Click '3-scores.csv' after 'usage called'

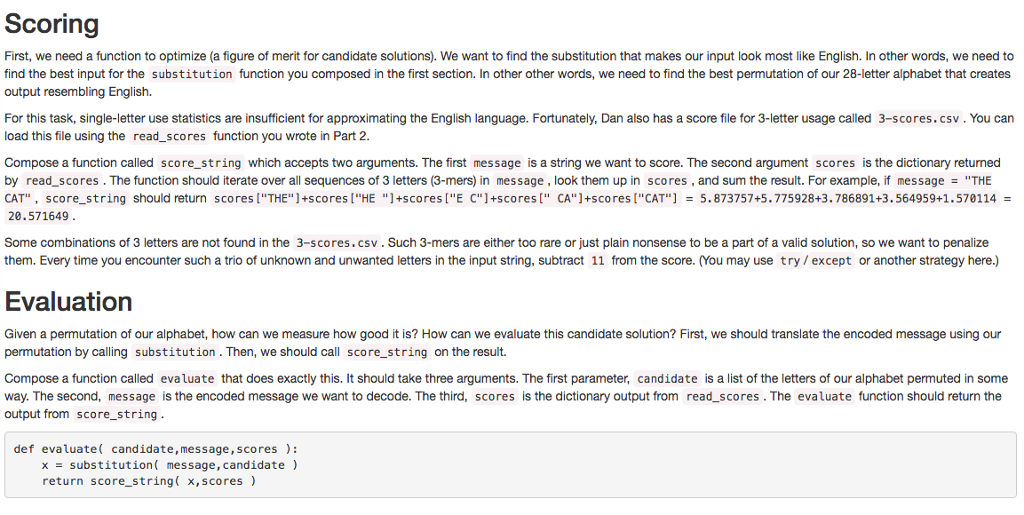coord(919,119)
